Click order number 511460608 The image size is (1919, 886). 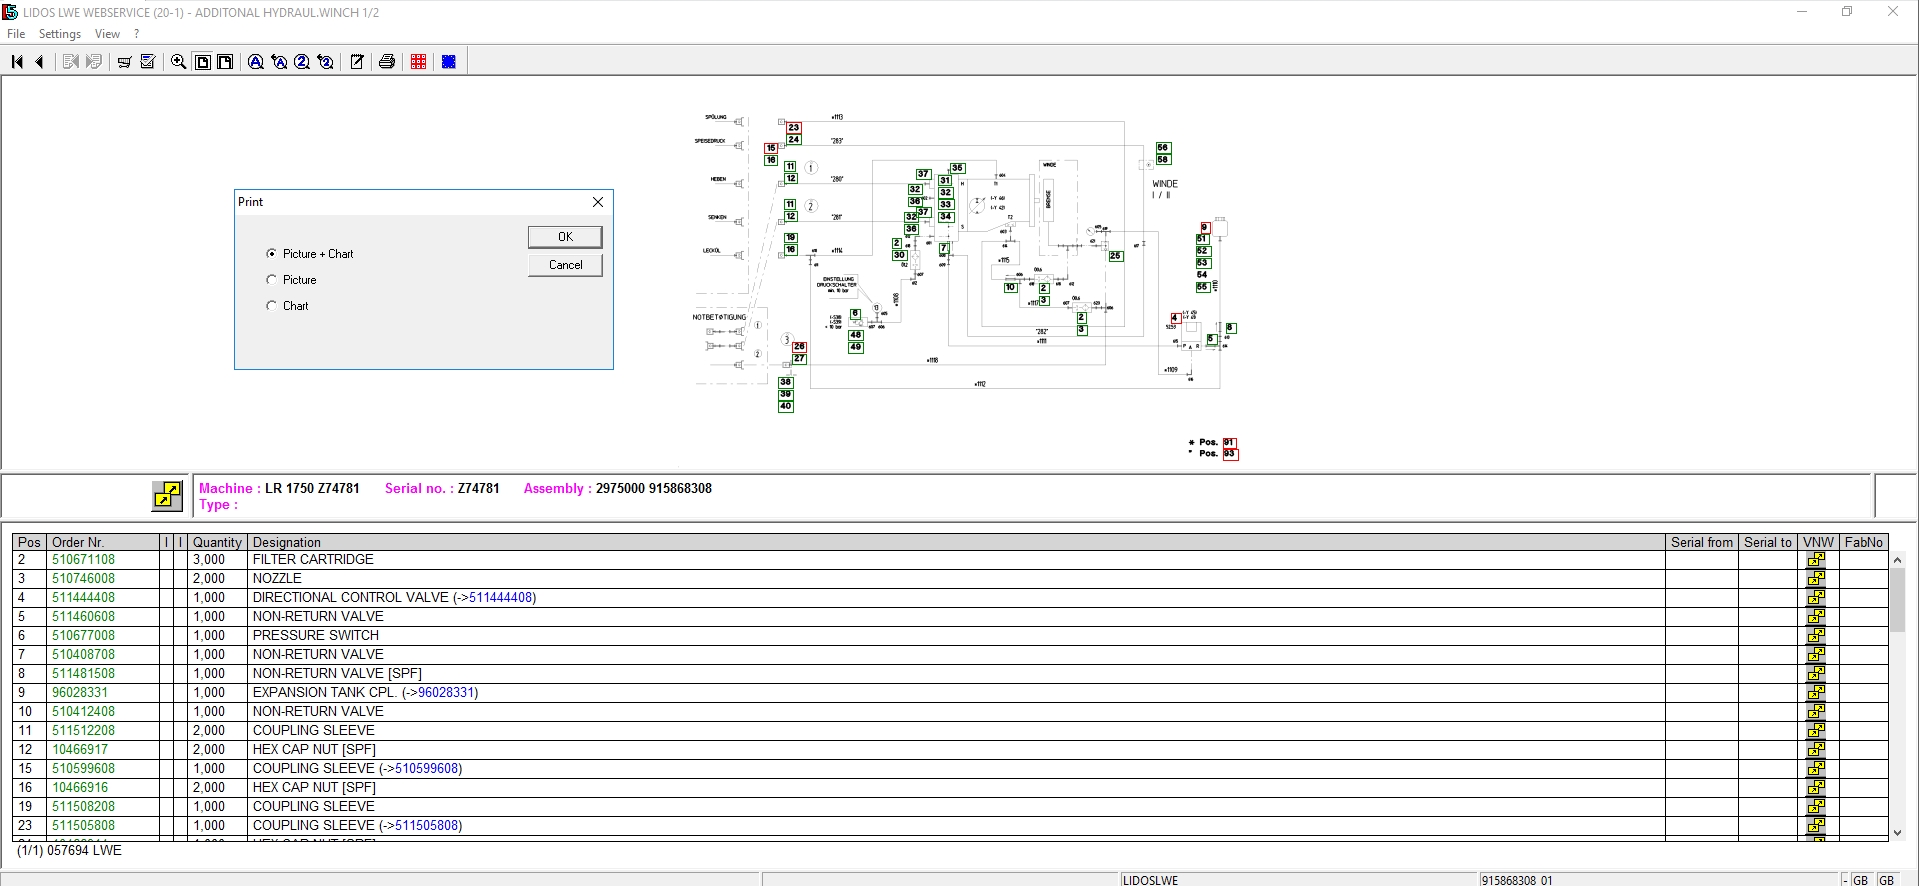point(83,617)
